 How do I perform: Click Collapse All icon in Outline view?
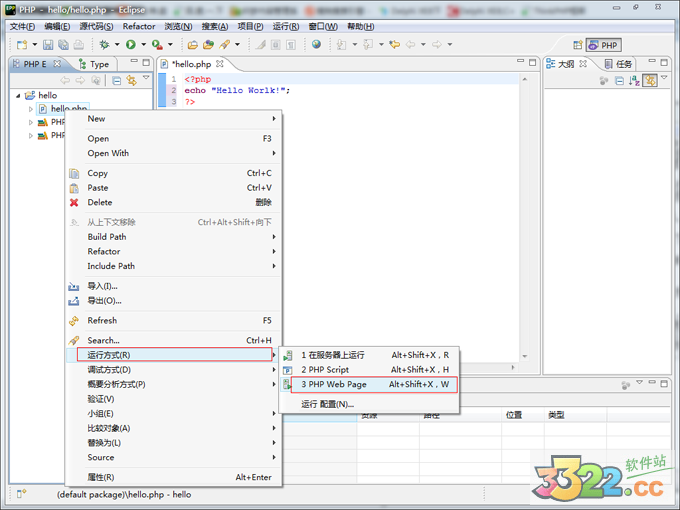click(619, 81)
